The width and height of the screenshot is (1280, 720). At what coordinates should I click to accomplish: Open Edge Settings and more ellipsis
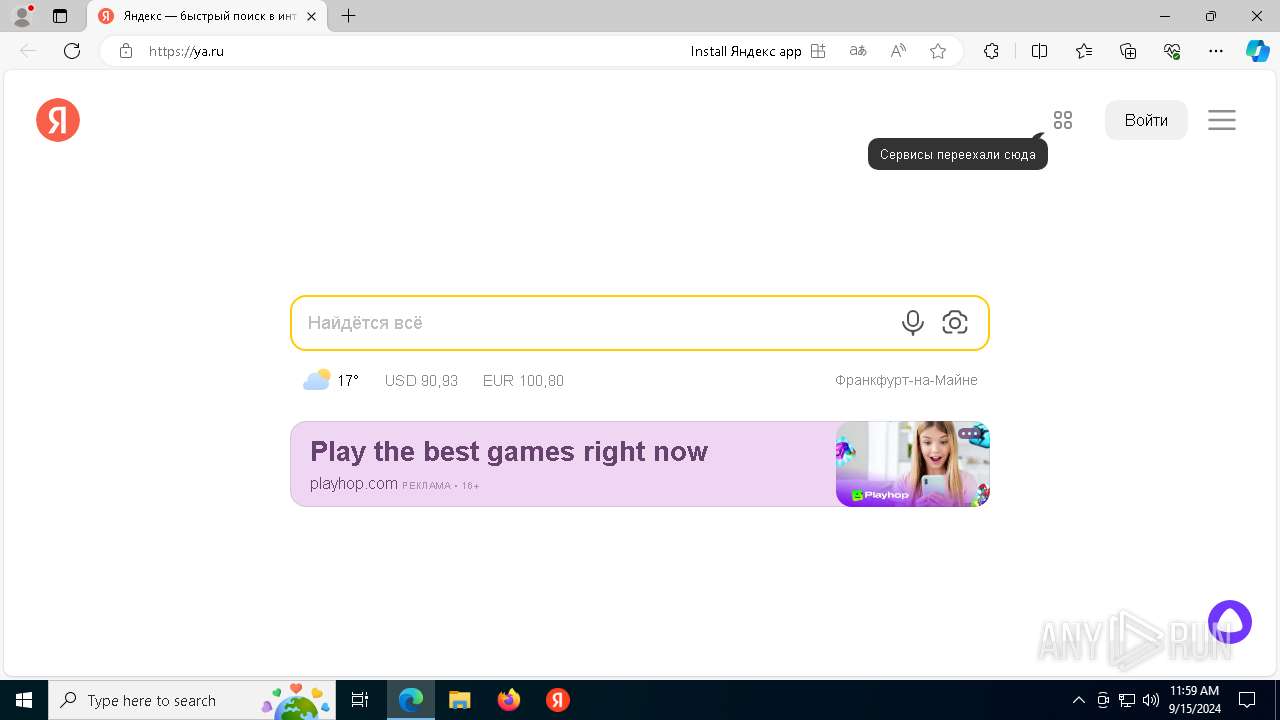1216,51
